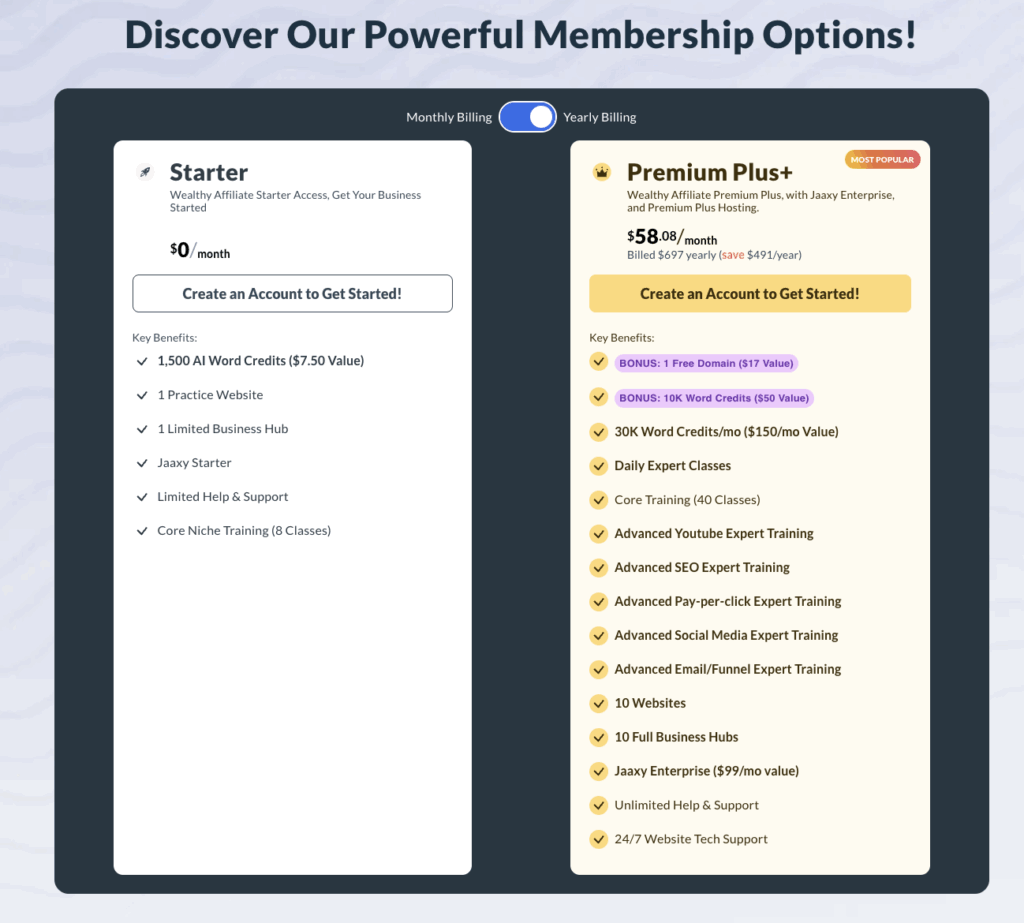Viewport: 1024px width, 923px height.
Task: Click checkmark beside 1,500 AI Word Credits
Action: click(142, 361)
